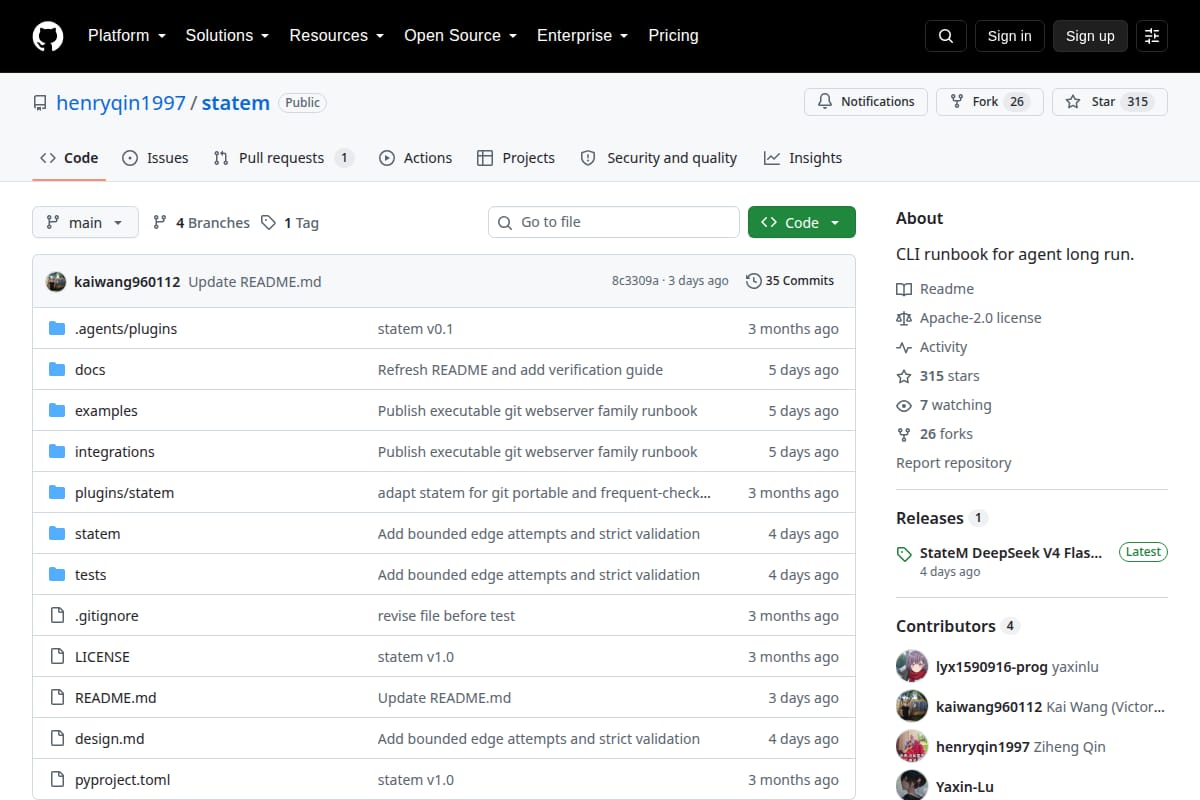Open the statem repository name link
This screenshot has height=800, width=1200.
236,103
